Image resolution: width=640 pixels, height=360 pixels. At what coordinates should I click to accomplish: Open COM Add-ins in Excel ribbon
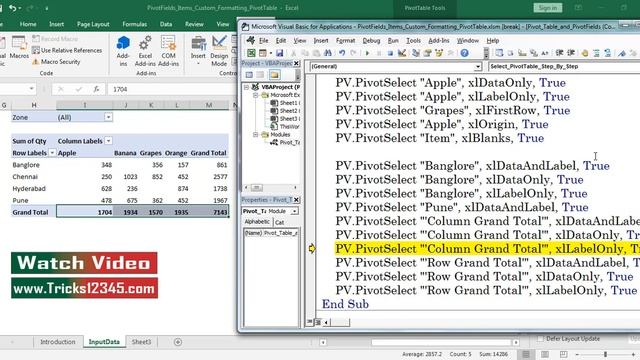(168, 51)
